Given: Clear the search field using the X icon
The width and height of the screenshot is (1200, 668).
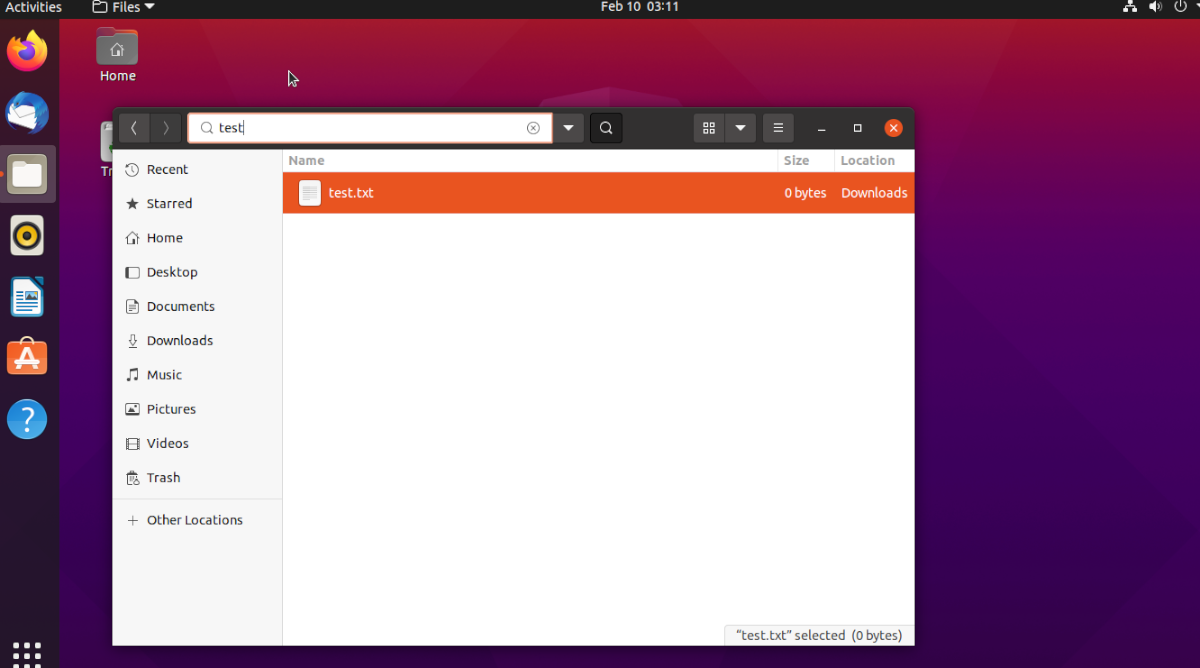Looking at the screenshot, I should click(533, 128).
